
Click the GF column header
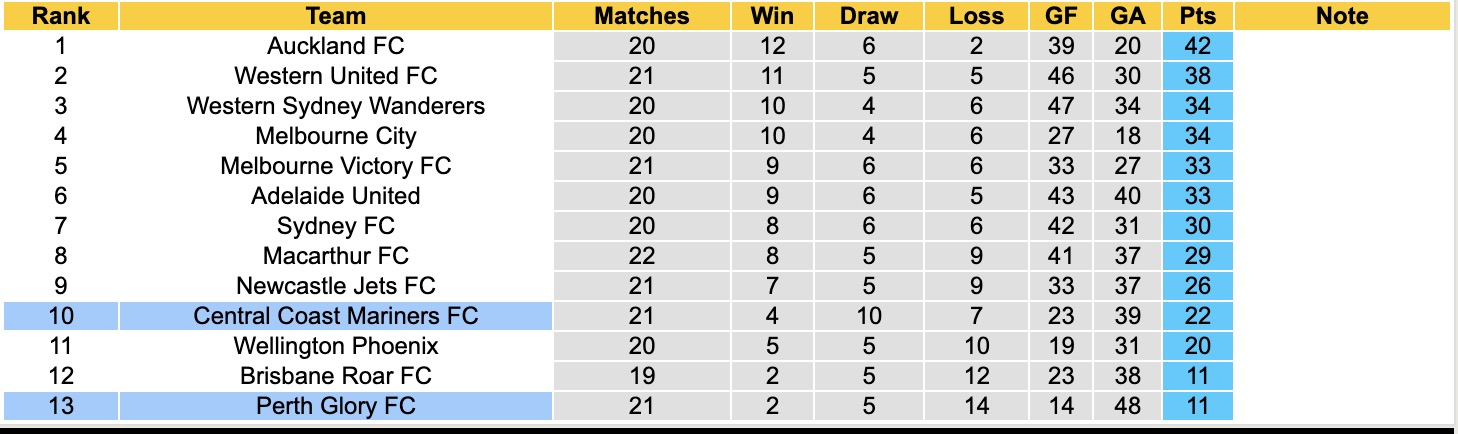tap(1060, 16)
